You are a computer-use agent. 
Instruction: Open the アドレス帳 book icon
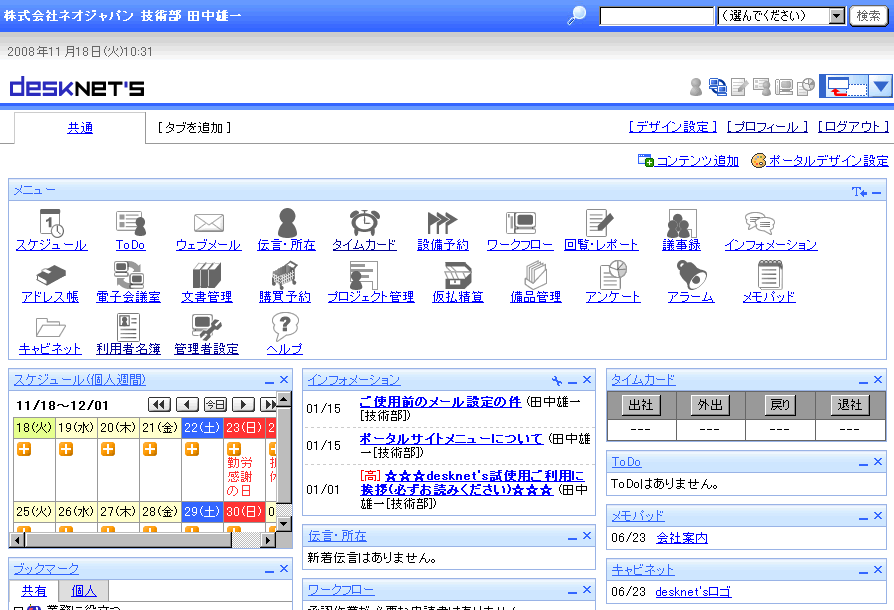(51, 275)
